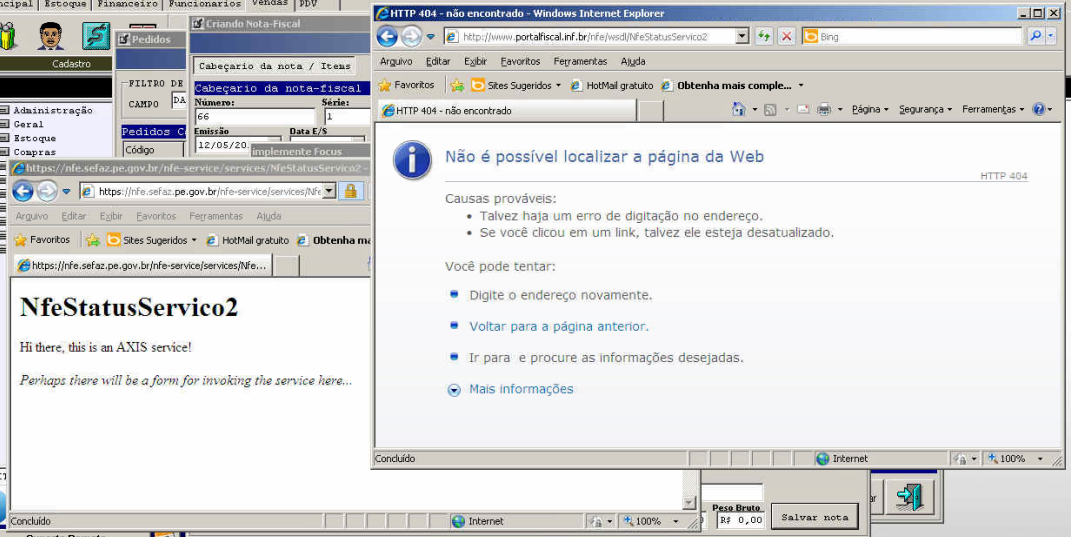Click protected mode icon in 404 status bar
Screen dimensions: 1071x537
pos(961,459)
